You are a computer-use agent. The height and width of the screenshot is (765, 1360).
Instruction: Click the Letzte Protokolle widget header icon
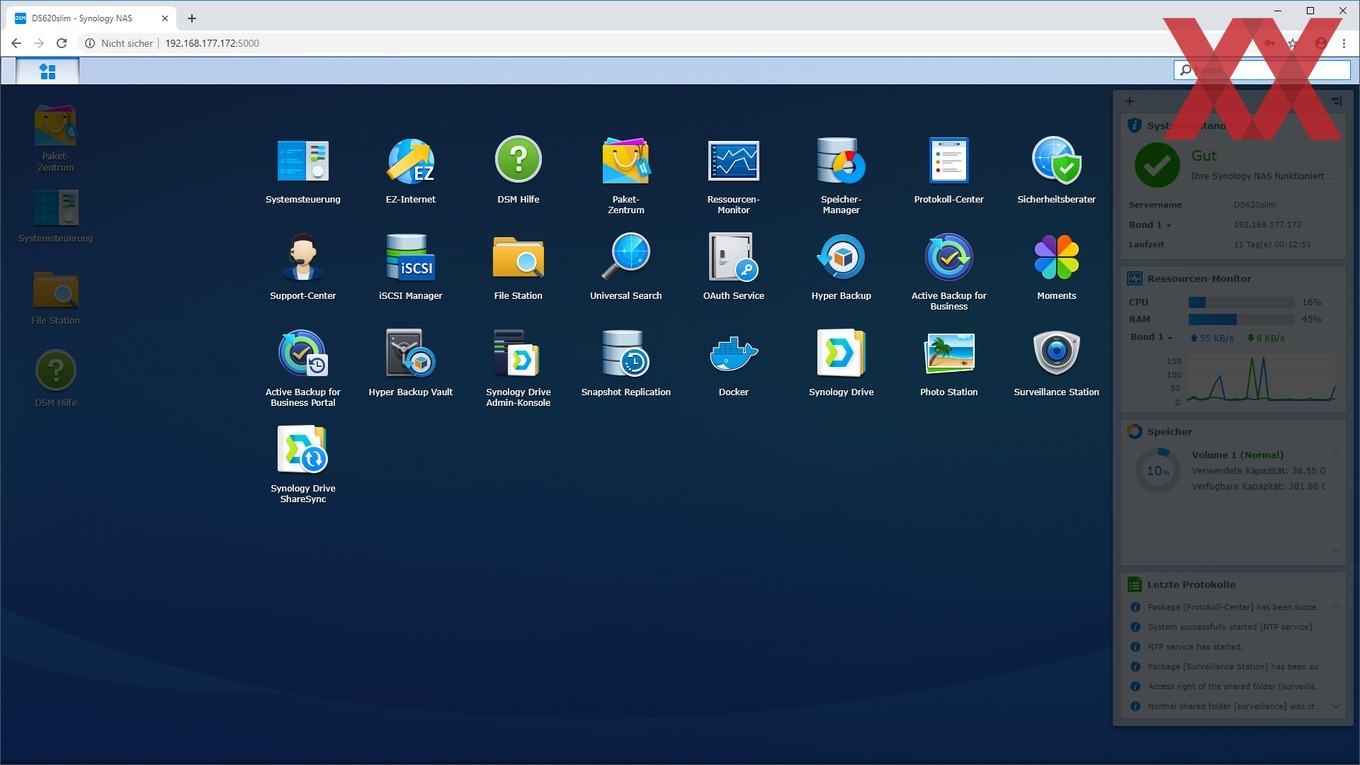[1135, 584]
